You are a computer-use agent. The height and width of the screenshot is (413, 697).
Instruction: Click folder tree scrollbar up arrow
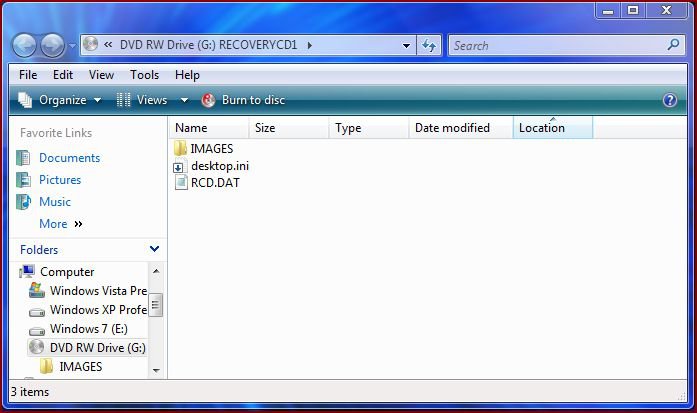(x=156, y=271)
